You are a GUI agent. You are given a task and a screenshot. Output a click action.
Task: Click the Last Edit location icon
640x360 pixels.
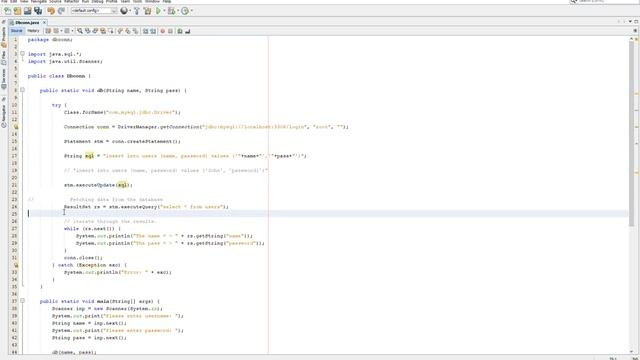(48, 31)
